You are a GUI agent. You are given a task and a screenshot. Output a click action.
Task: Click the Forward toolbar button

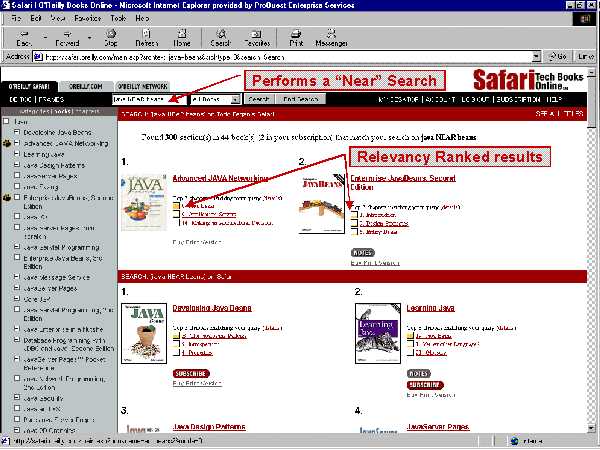click(67, 38)
